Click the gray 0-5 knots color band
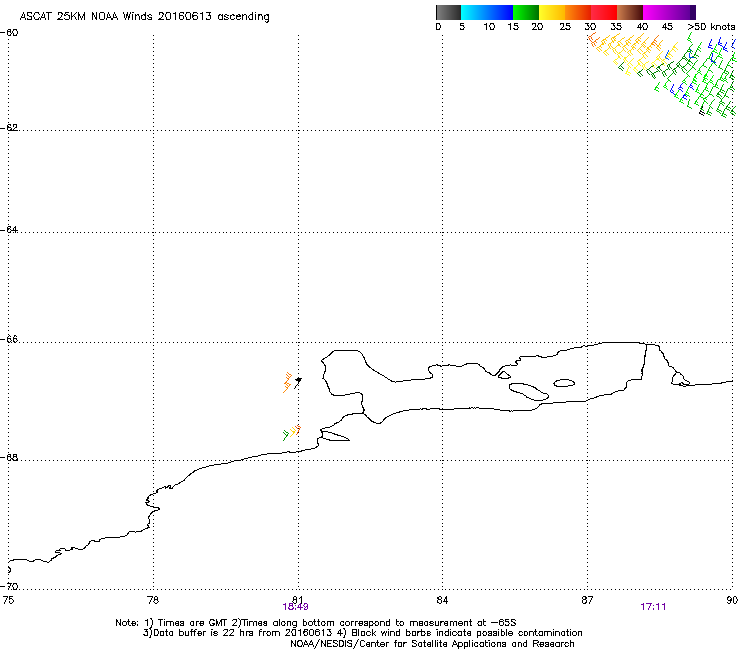740x650 pixels. click(448, 12)
